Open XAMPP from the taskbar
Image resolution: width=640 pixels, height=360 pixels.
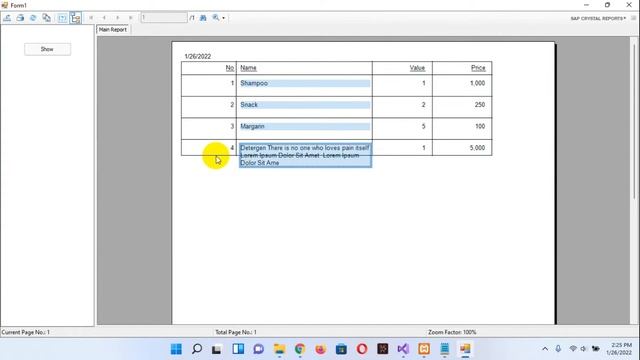pyautogui.click(x=424, y=349)
